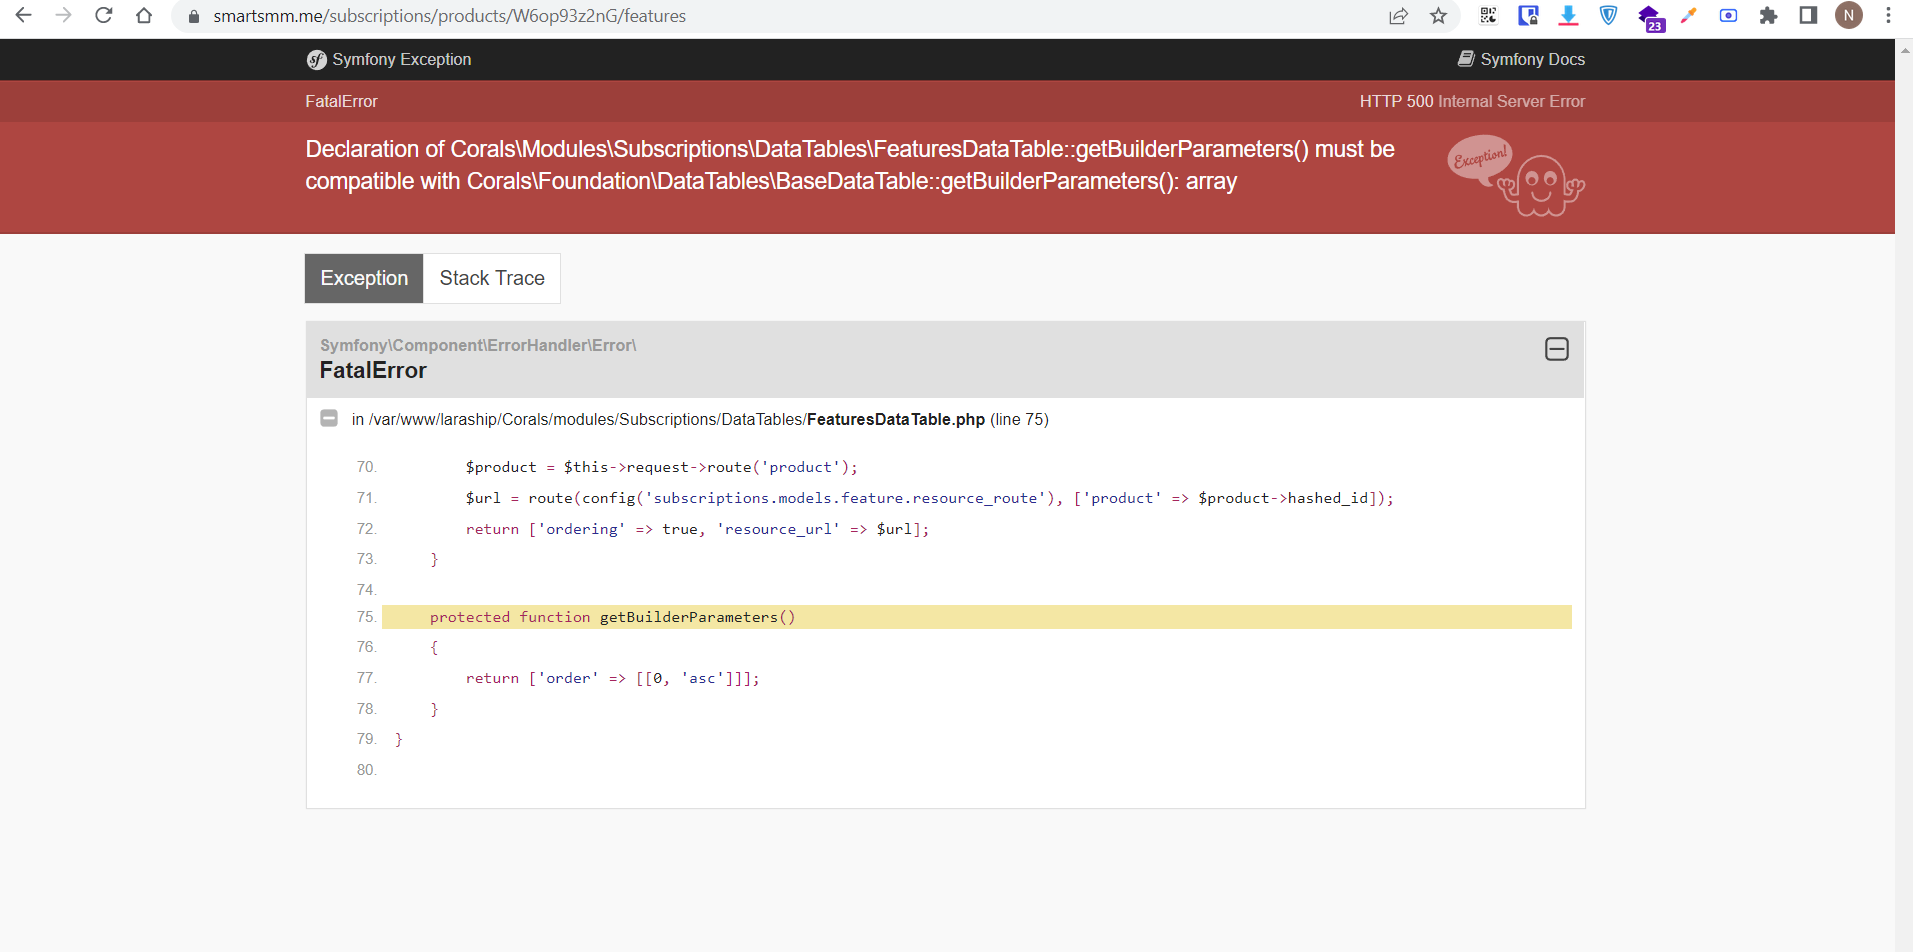Screen dimensions: 1913x952
Task: Click the HTTP 500 Internal Server Error text
Action: click(1472, 102)
